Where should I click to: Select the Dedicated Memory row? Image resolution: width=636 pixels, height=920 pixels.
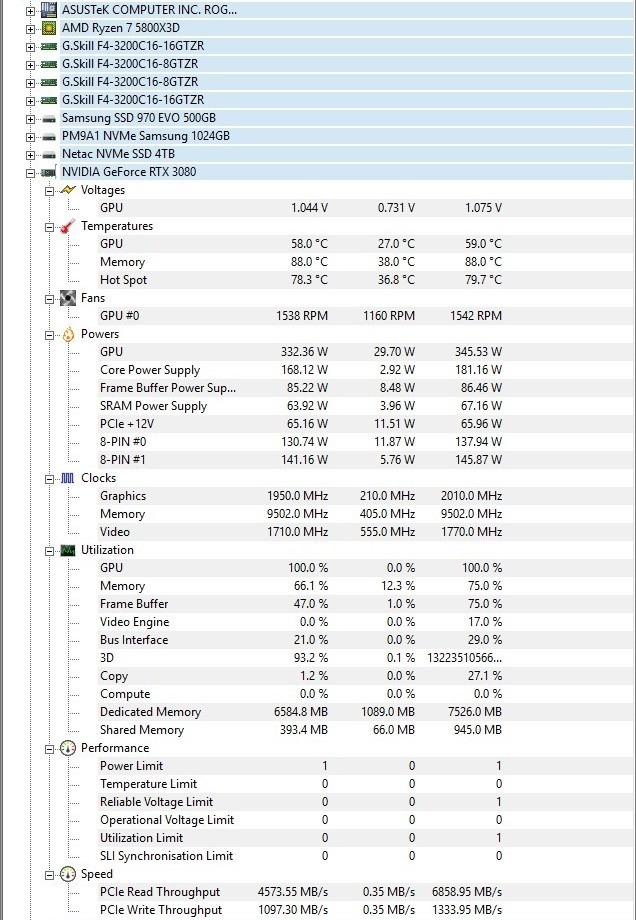point(150,712)
